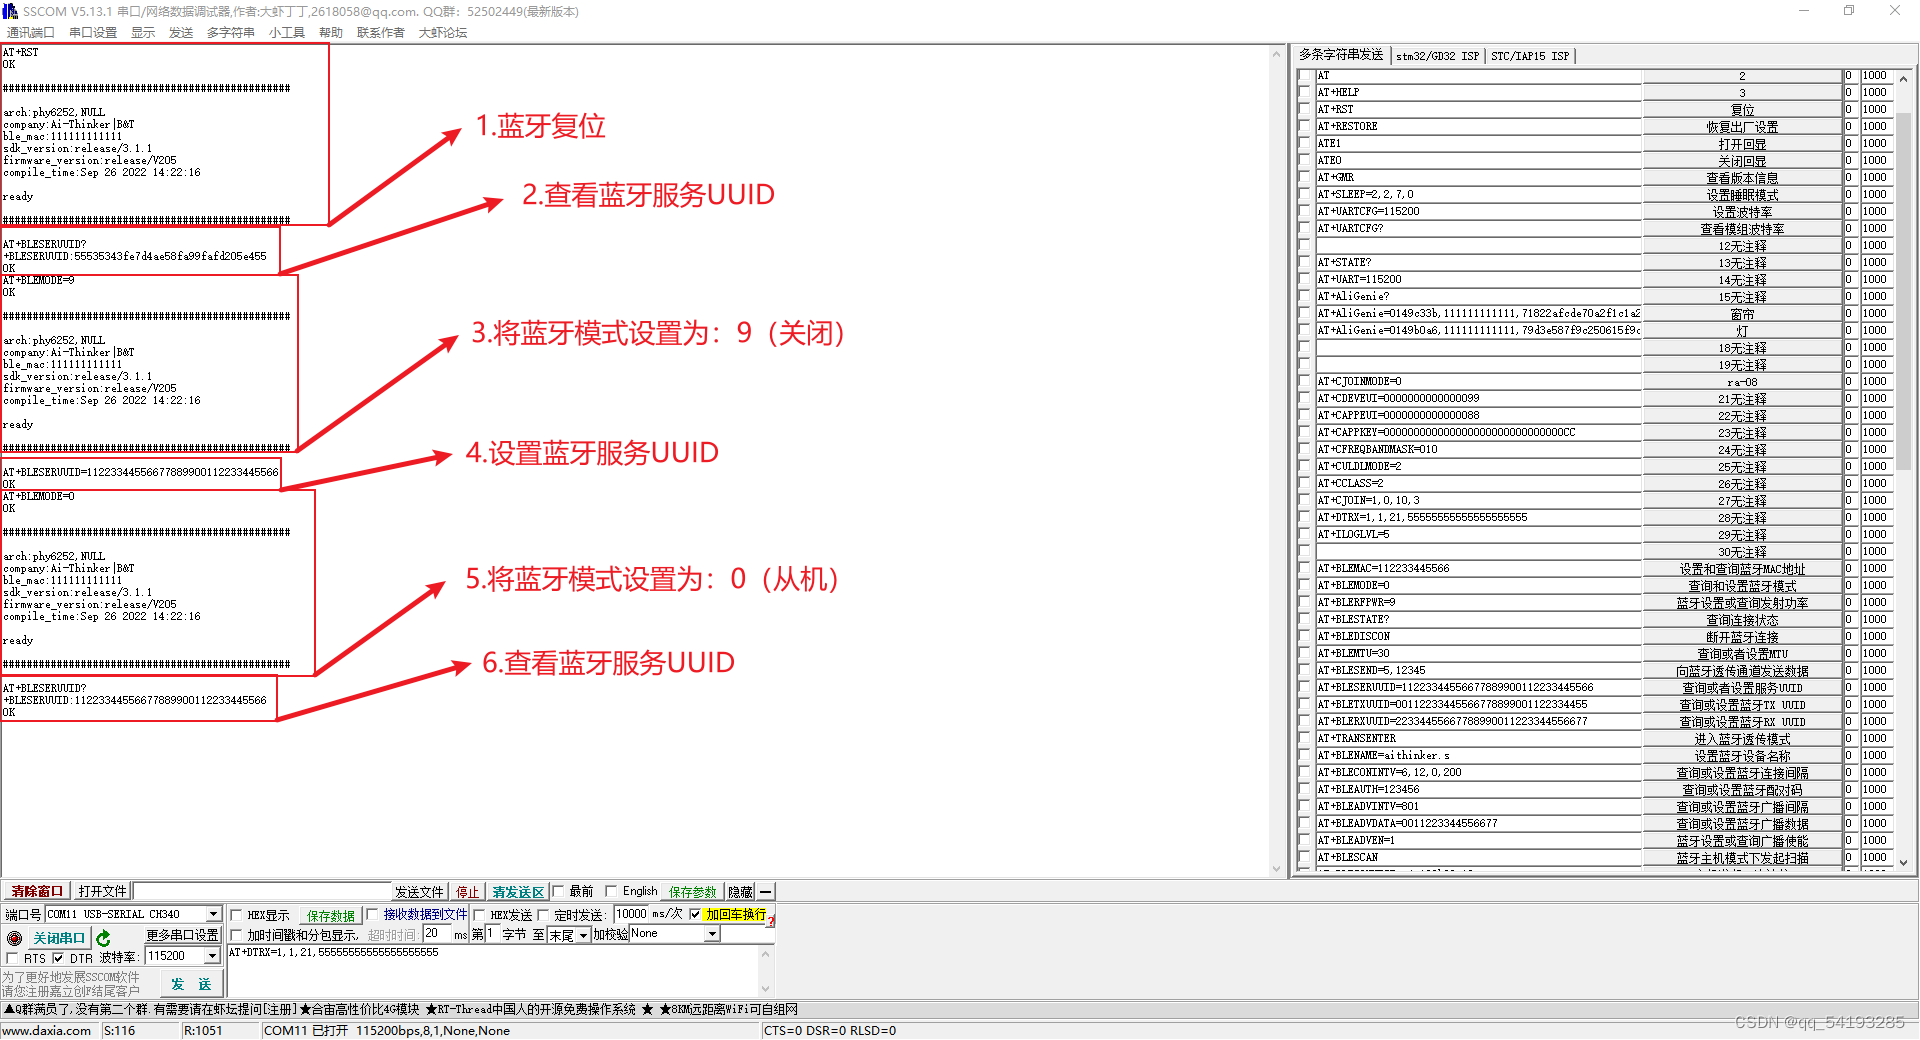
Task: Click the 停止 button
Action: tap(468, 892)
